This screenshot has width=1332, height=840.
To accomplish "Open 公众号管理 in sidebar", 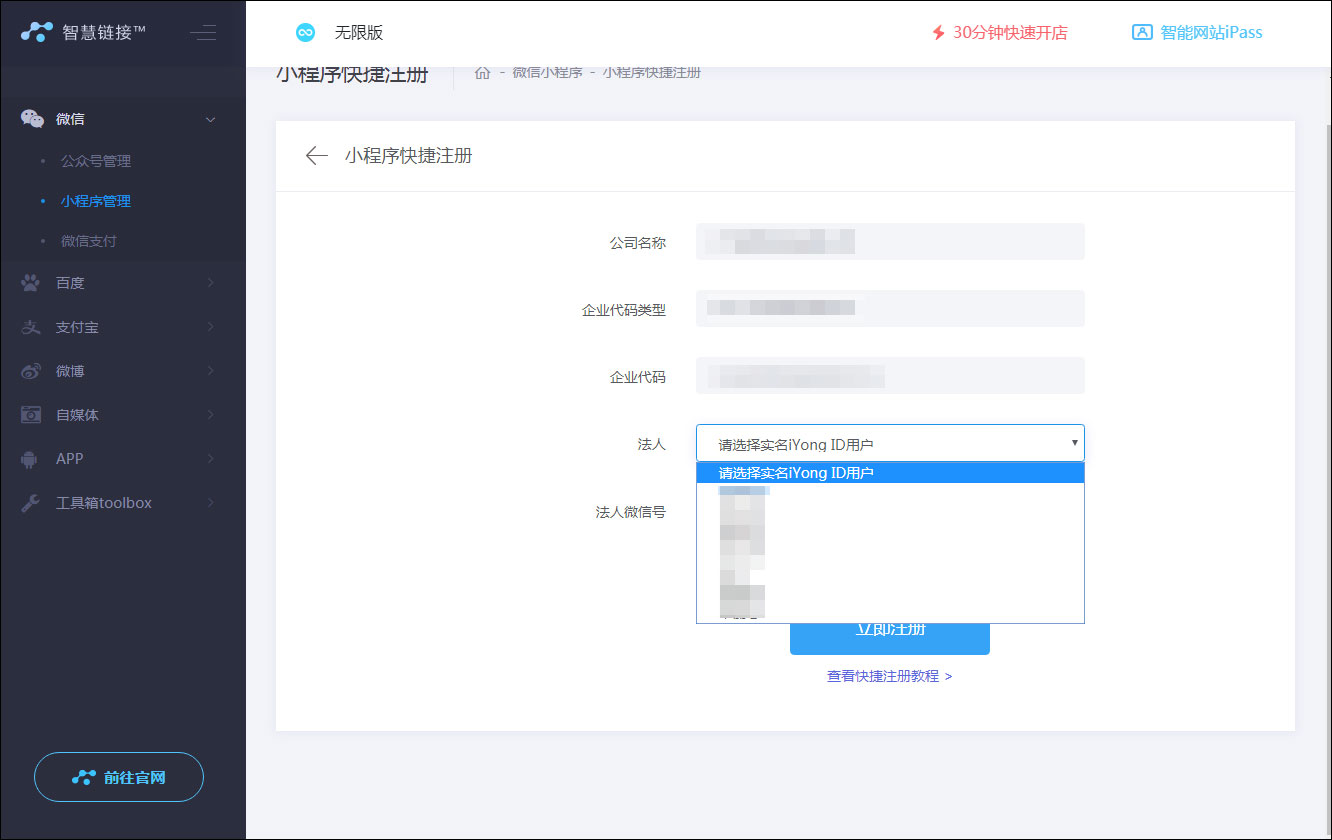I will [x=96, y=161].
